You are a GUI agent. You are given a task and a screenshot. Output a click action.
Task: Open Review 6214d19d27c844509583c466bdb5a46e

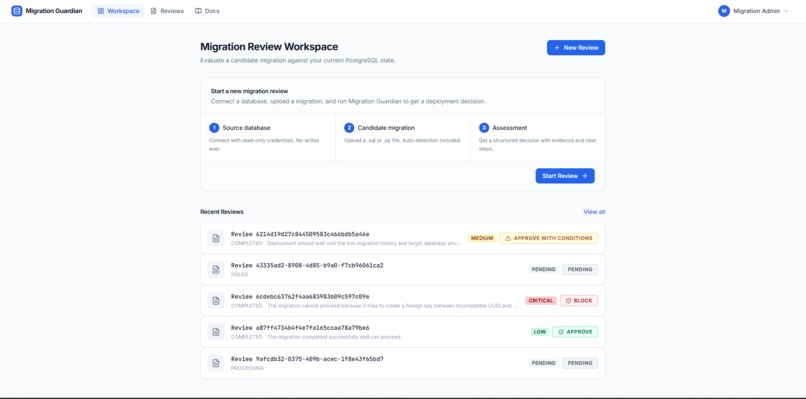tap(402, 239)
